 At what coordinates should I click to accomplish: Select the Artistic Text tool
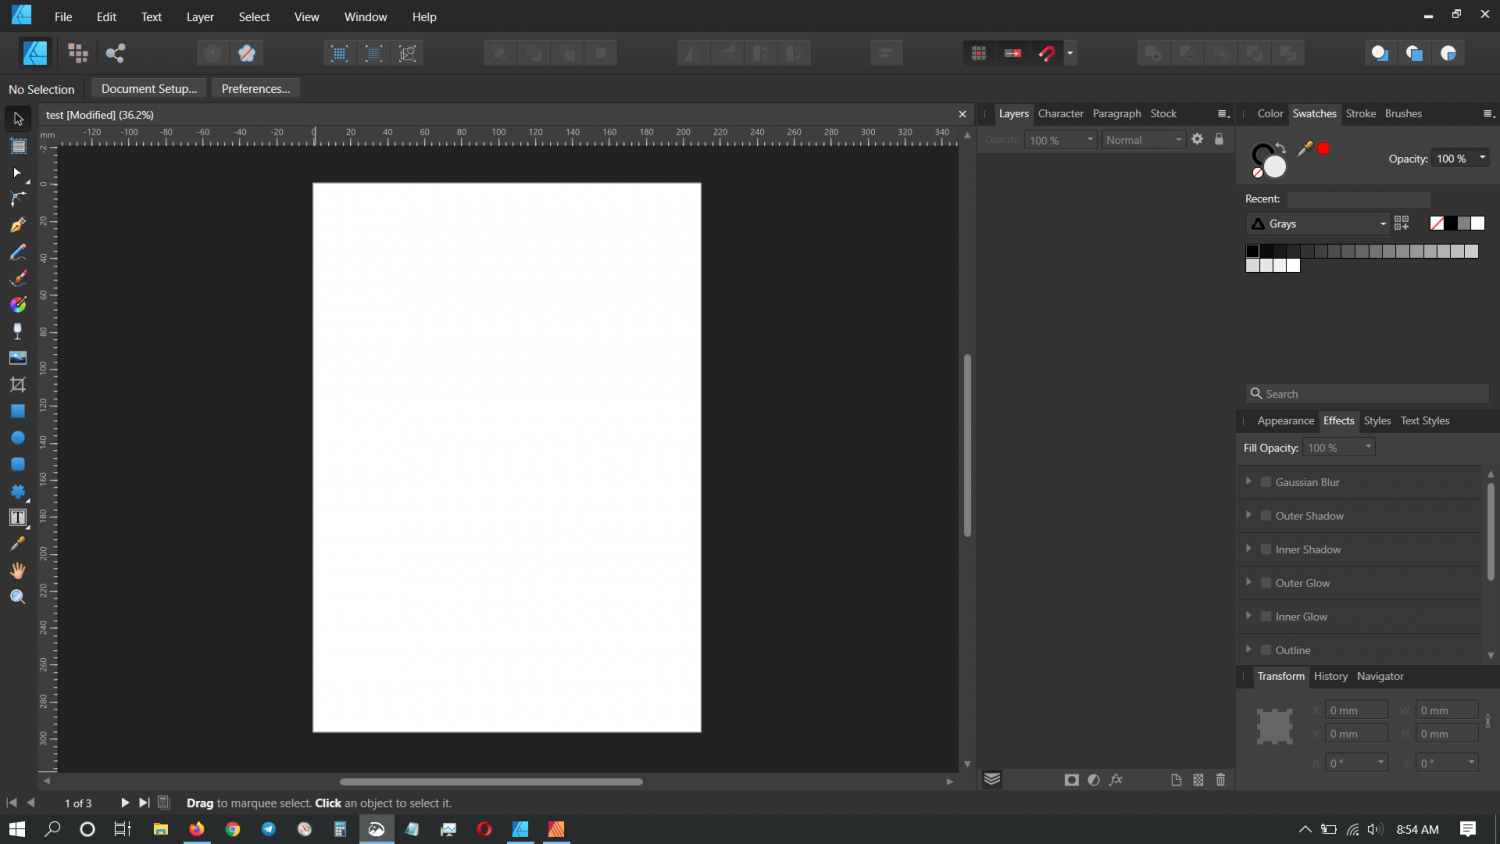pyautogui.click(x=17, y=518)
